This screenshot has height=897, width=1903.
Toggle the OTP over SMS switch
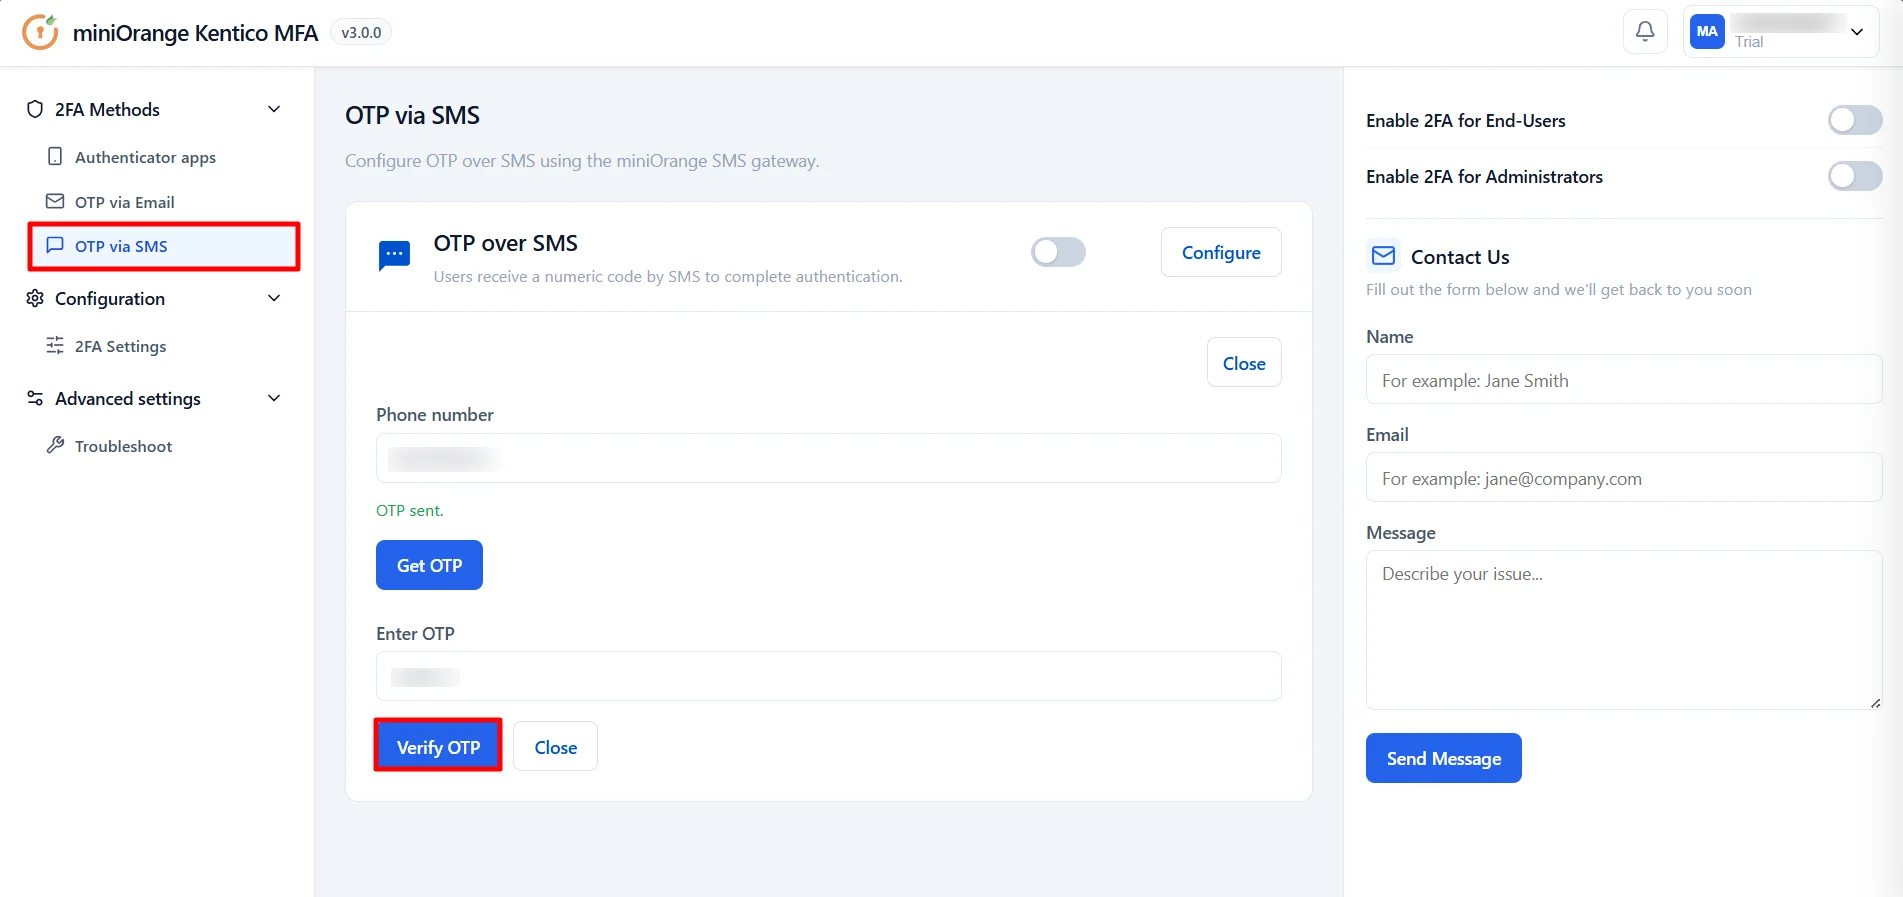pyautogui.click(x=1058, y=252)
